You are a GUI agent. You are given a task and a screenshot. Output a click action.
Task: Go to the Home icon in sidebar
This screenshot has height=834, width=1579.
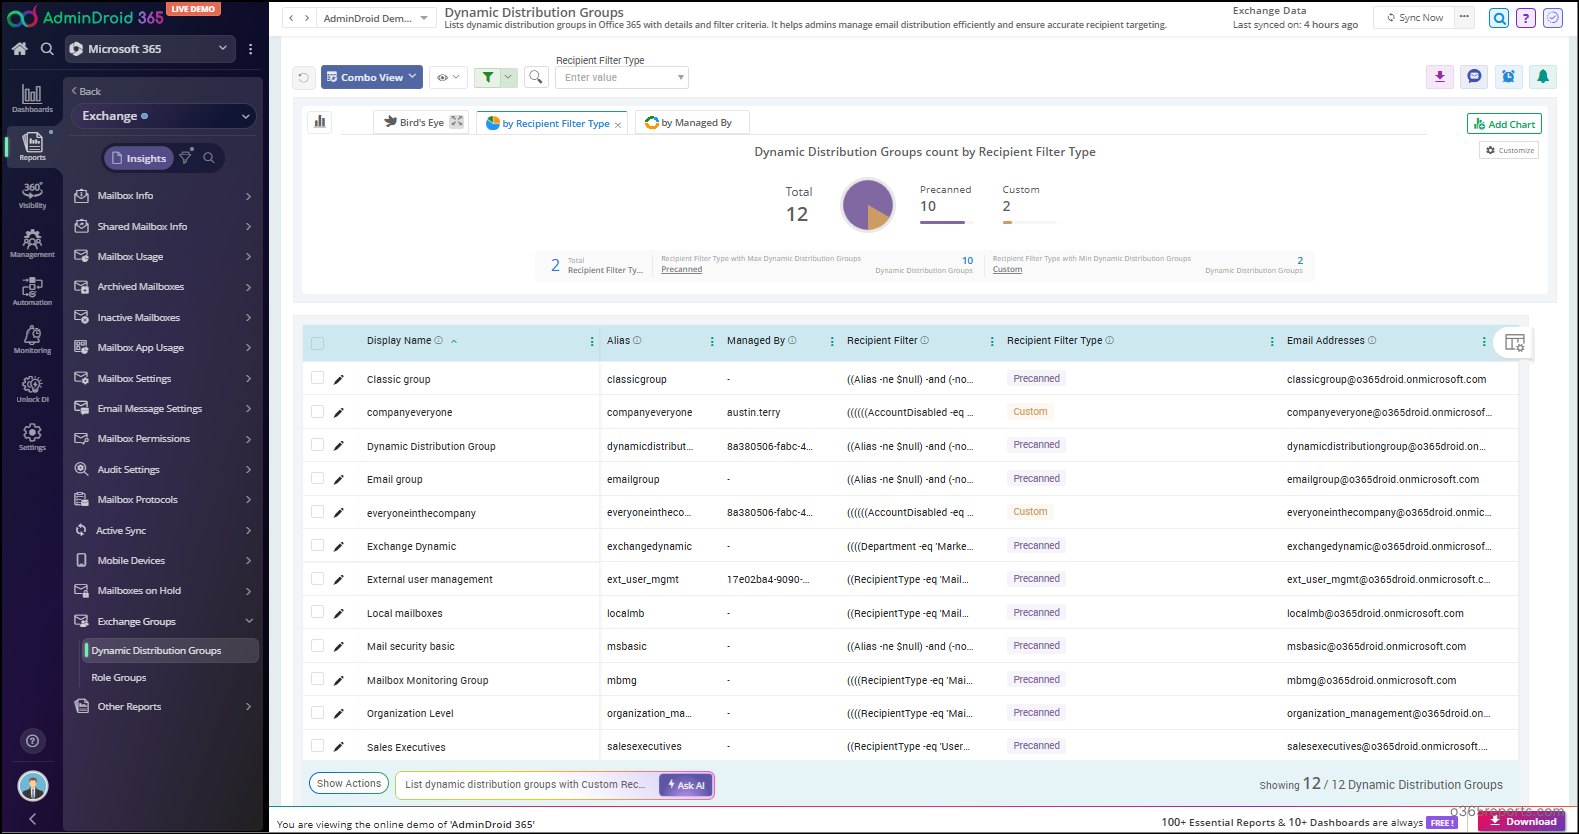(19, 48)
